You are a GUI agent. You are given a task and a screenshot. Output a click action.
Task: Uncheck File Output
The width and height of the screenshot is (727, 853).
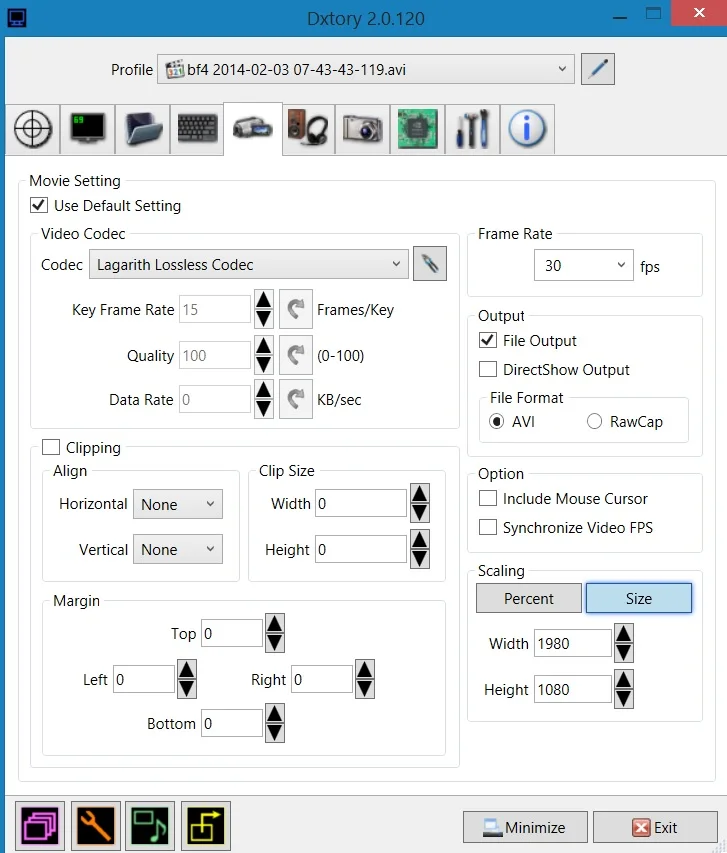point(488,341)
